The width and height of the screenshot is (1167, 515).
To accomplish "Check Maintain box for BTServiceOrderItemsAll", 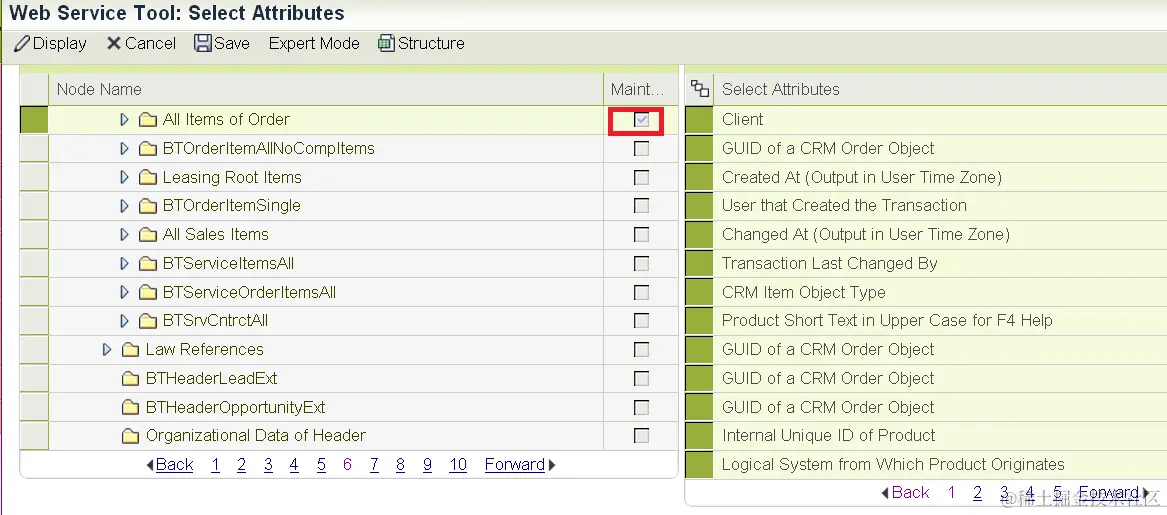I will click(641, 292).
